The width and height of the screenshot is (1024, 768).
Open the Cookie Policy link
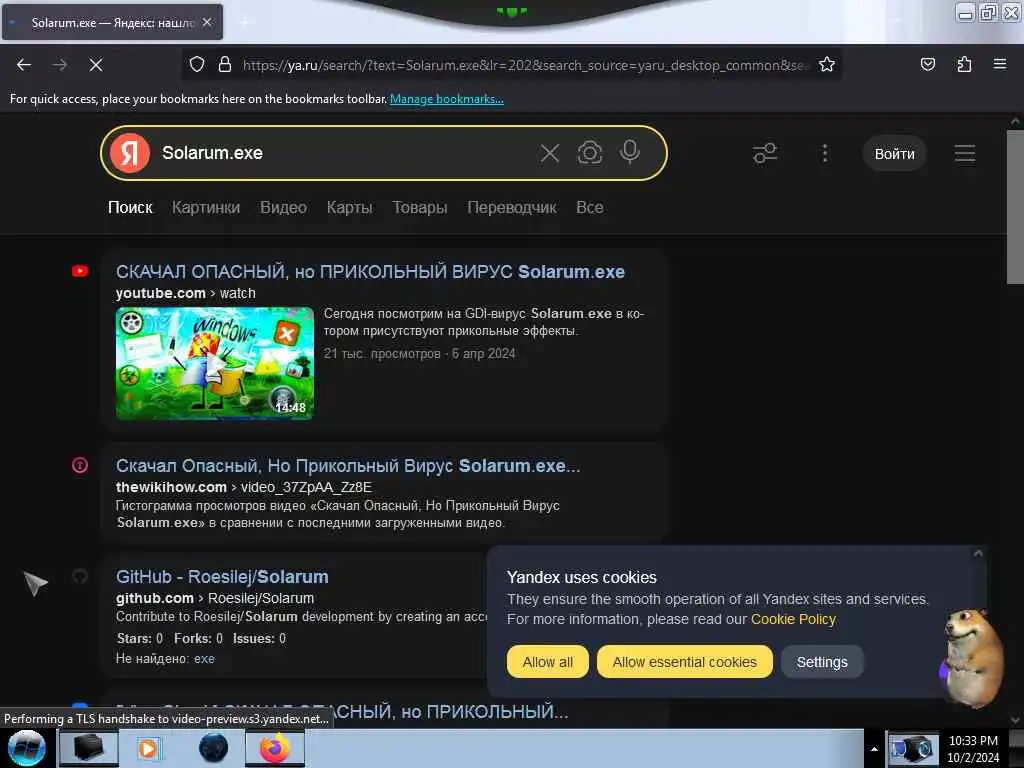793,619
